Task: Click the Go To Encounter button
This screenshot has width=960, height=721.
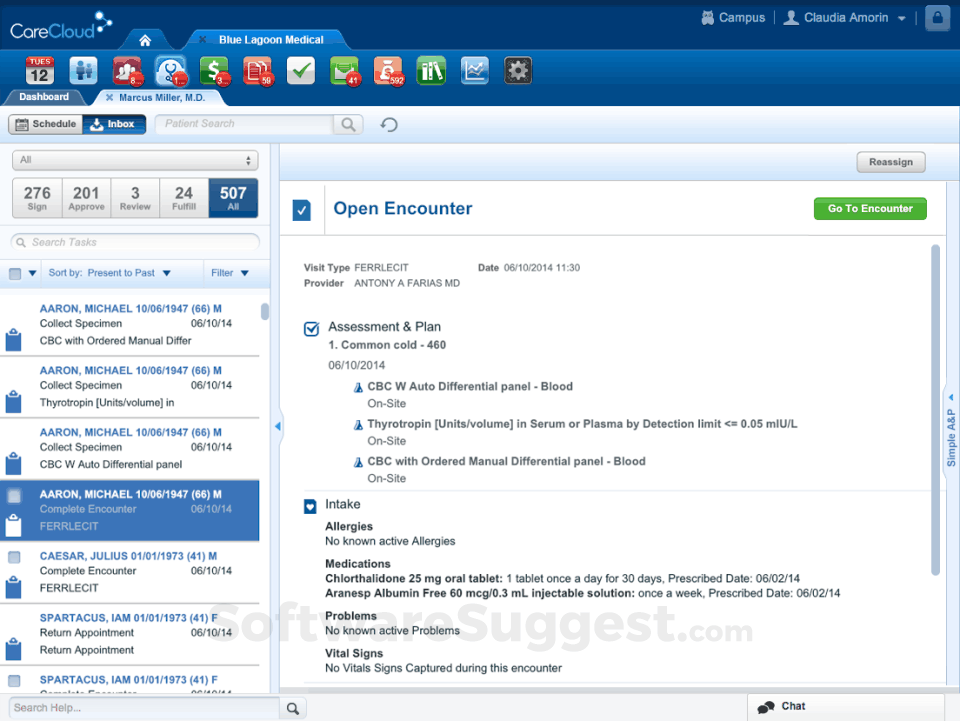Action: [x=870, y=209]
